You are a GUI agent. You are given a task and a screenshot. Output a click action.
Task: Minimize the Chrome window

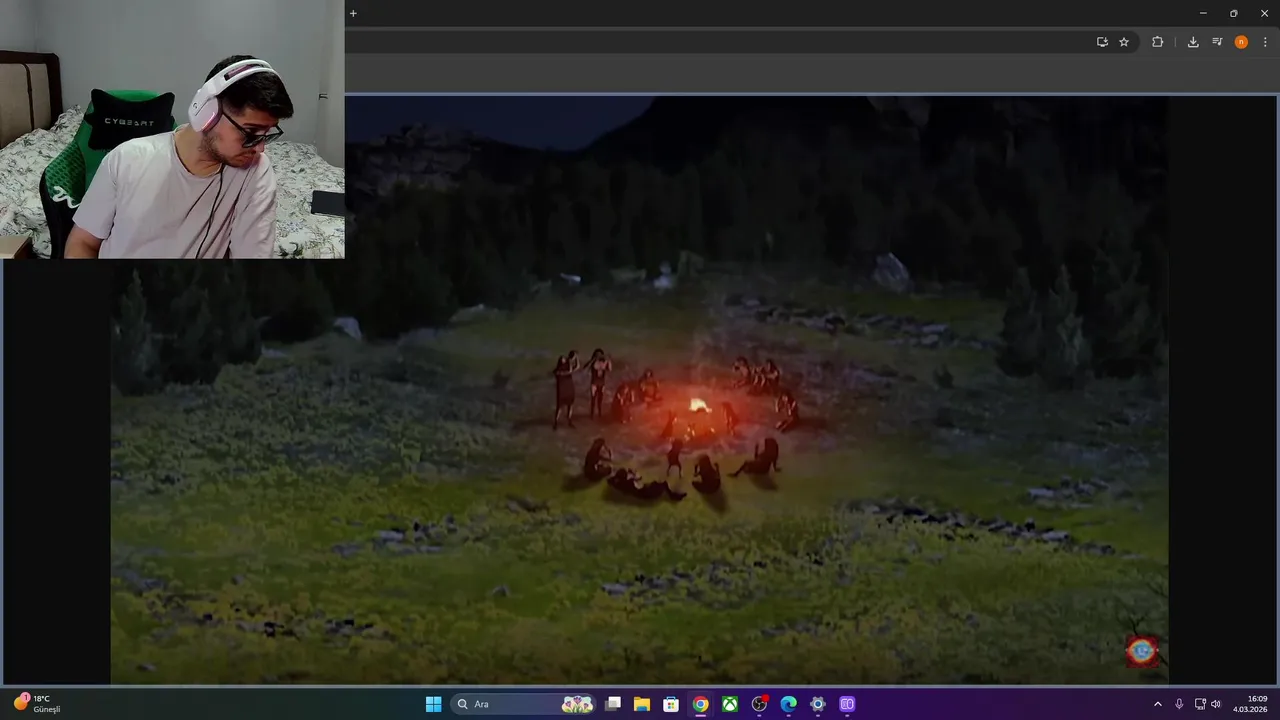1203,13
